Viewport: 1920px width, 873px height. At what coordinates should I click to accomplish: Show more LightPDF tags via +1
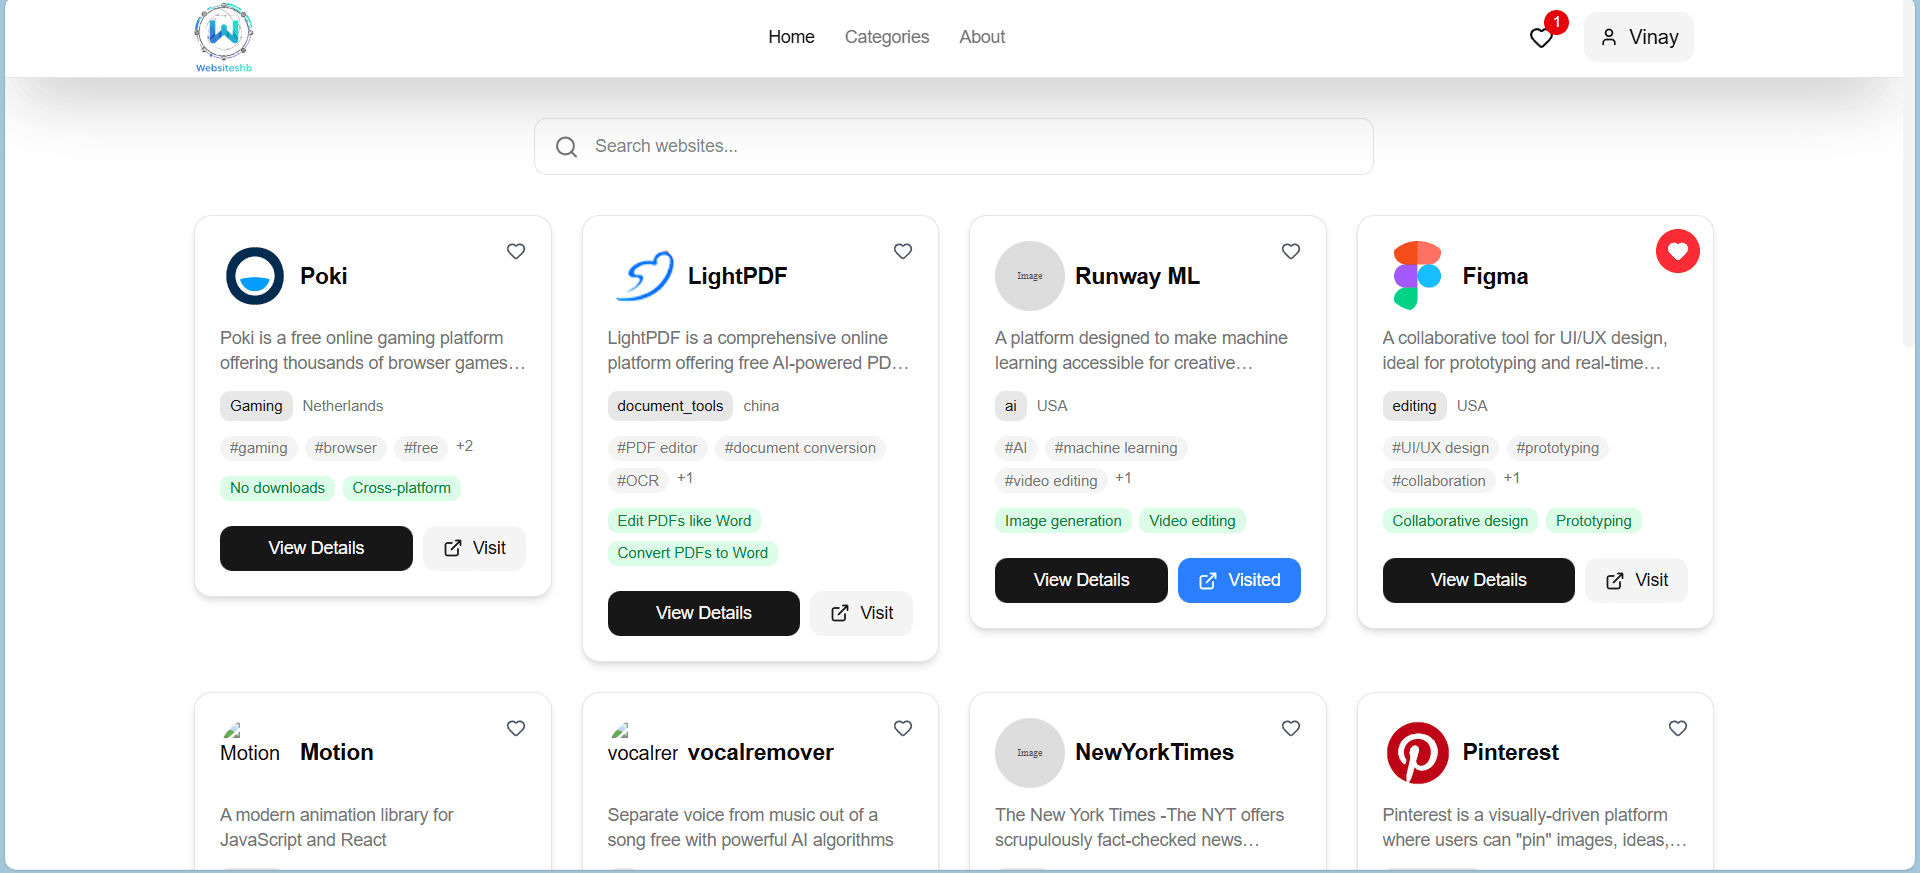click(685, 478)
